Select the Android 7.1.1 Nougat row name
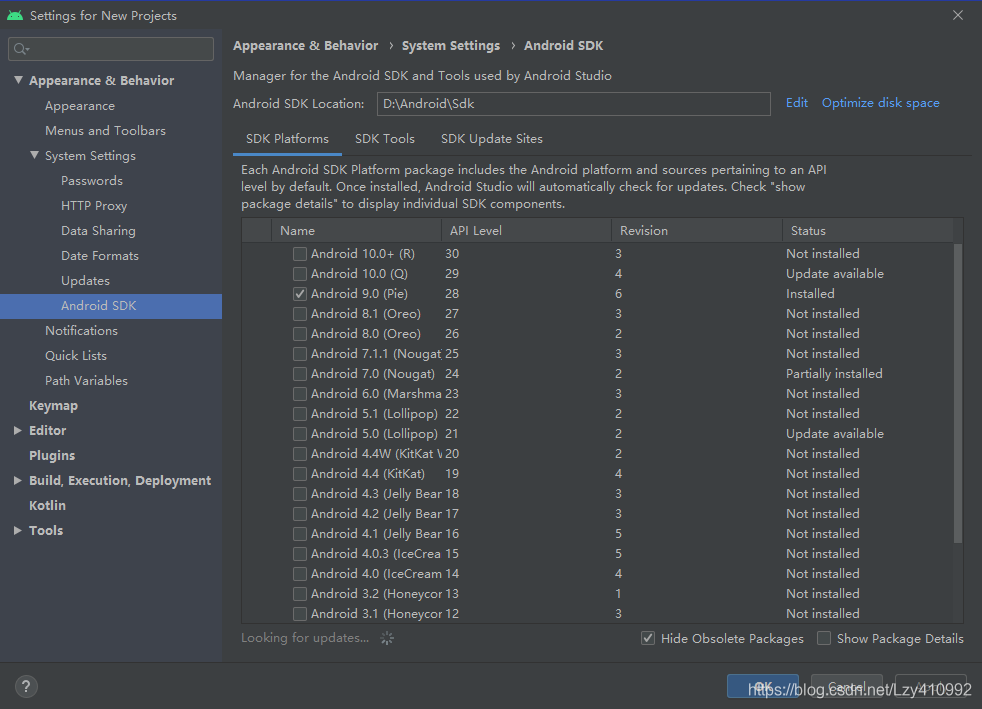Image resolution: width=982 pixels, height=709 pixels. (376, 354)
